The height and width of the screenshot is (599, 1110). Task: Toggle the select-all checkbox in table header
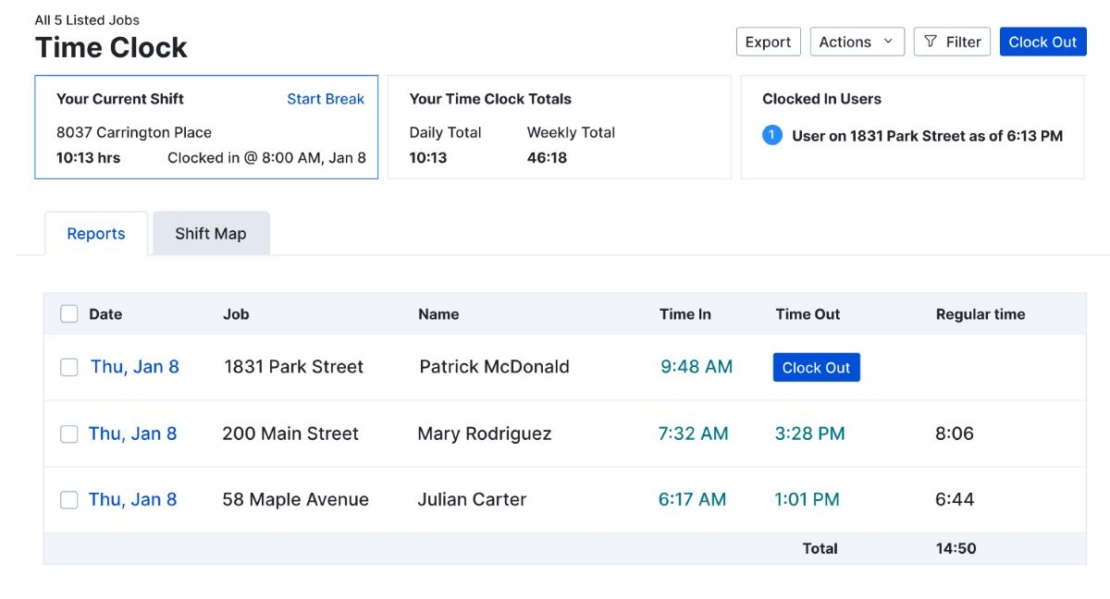click(69, 314)
